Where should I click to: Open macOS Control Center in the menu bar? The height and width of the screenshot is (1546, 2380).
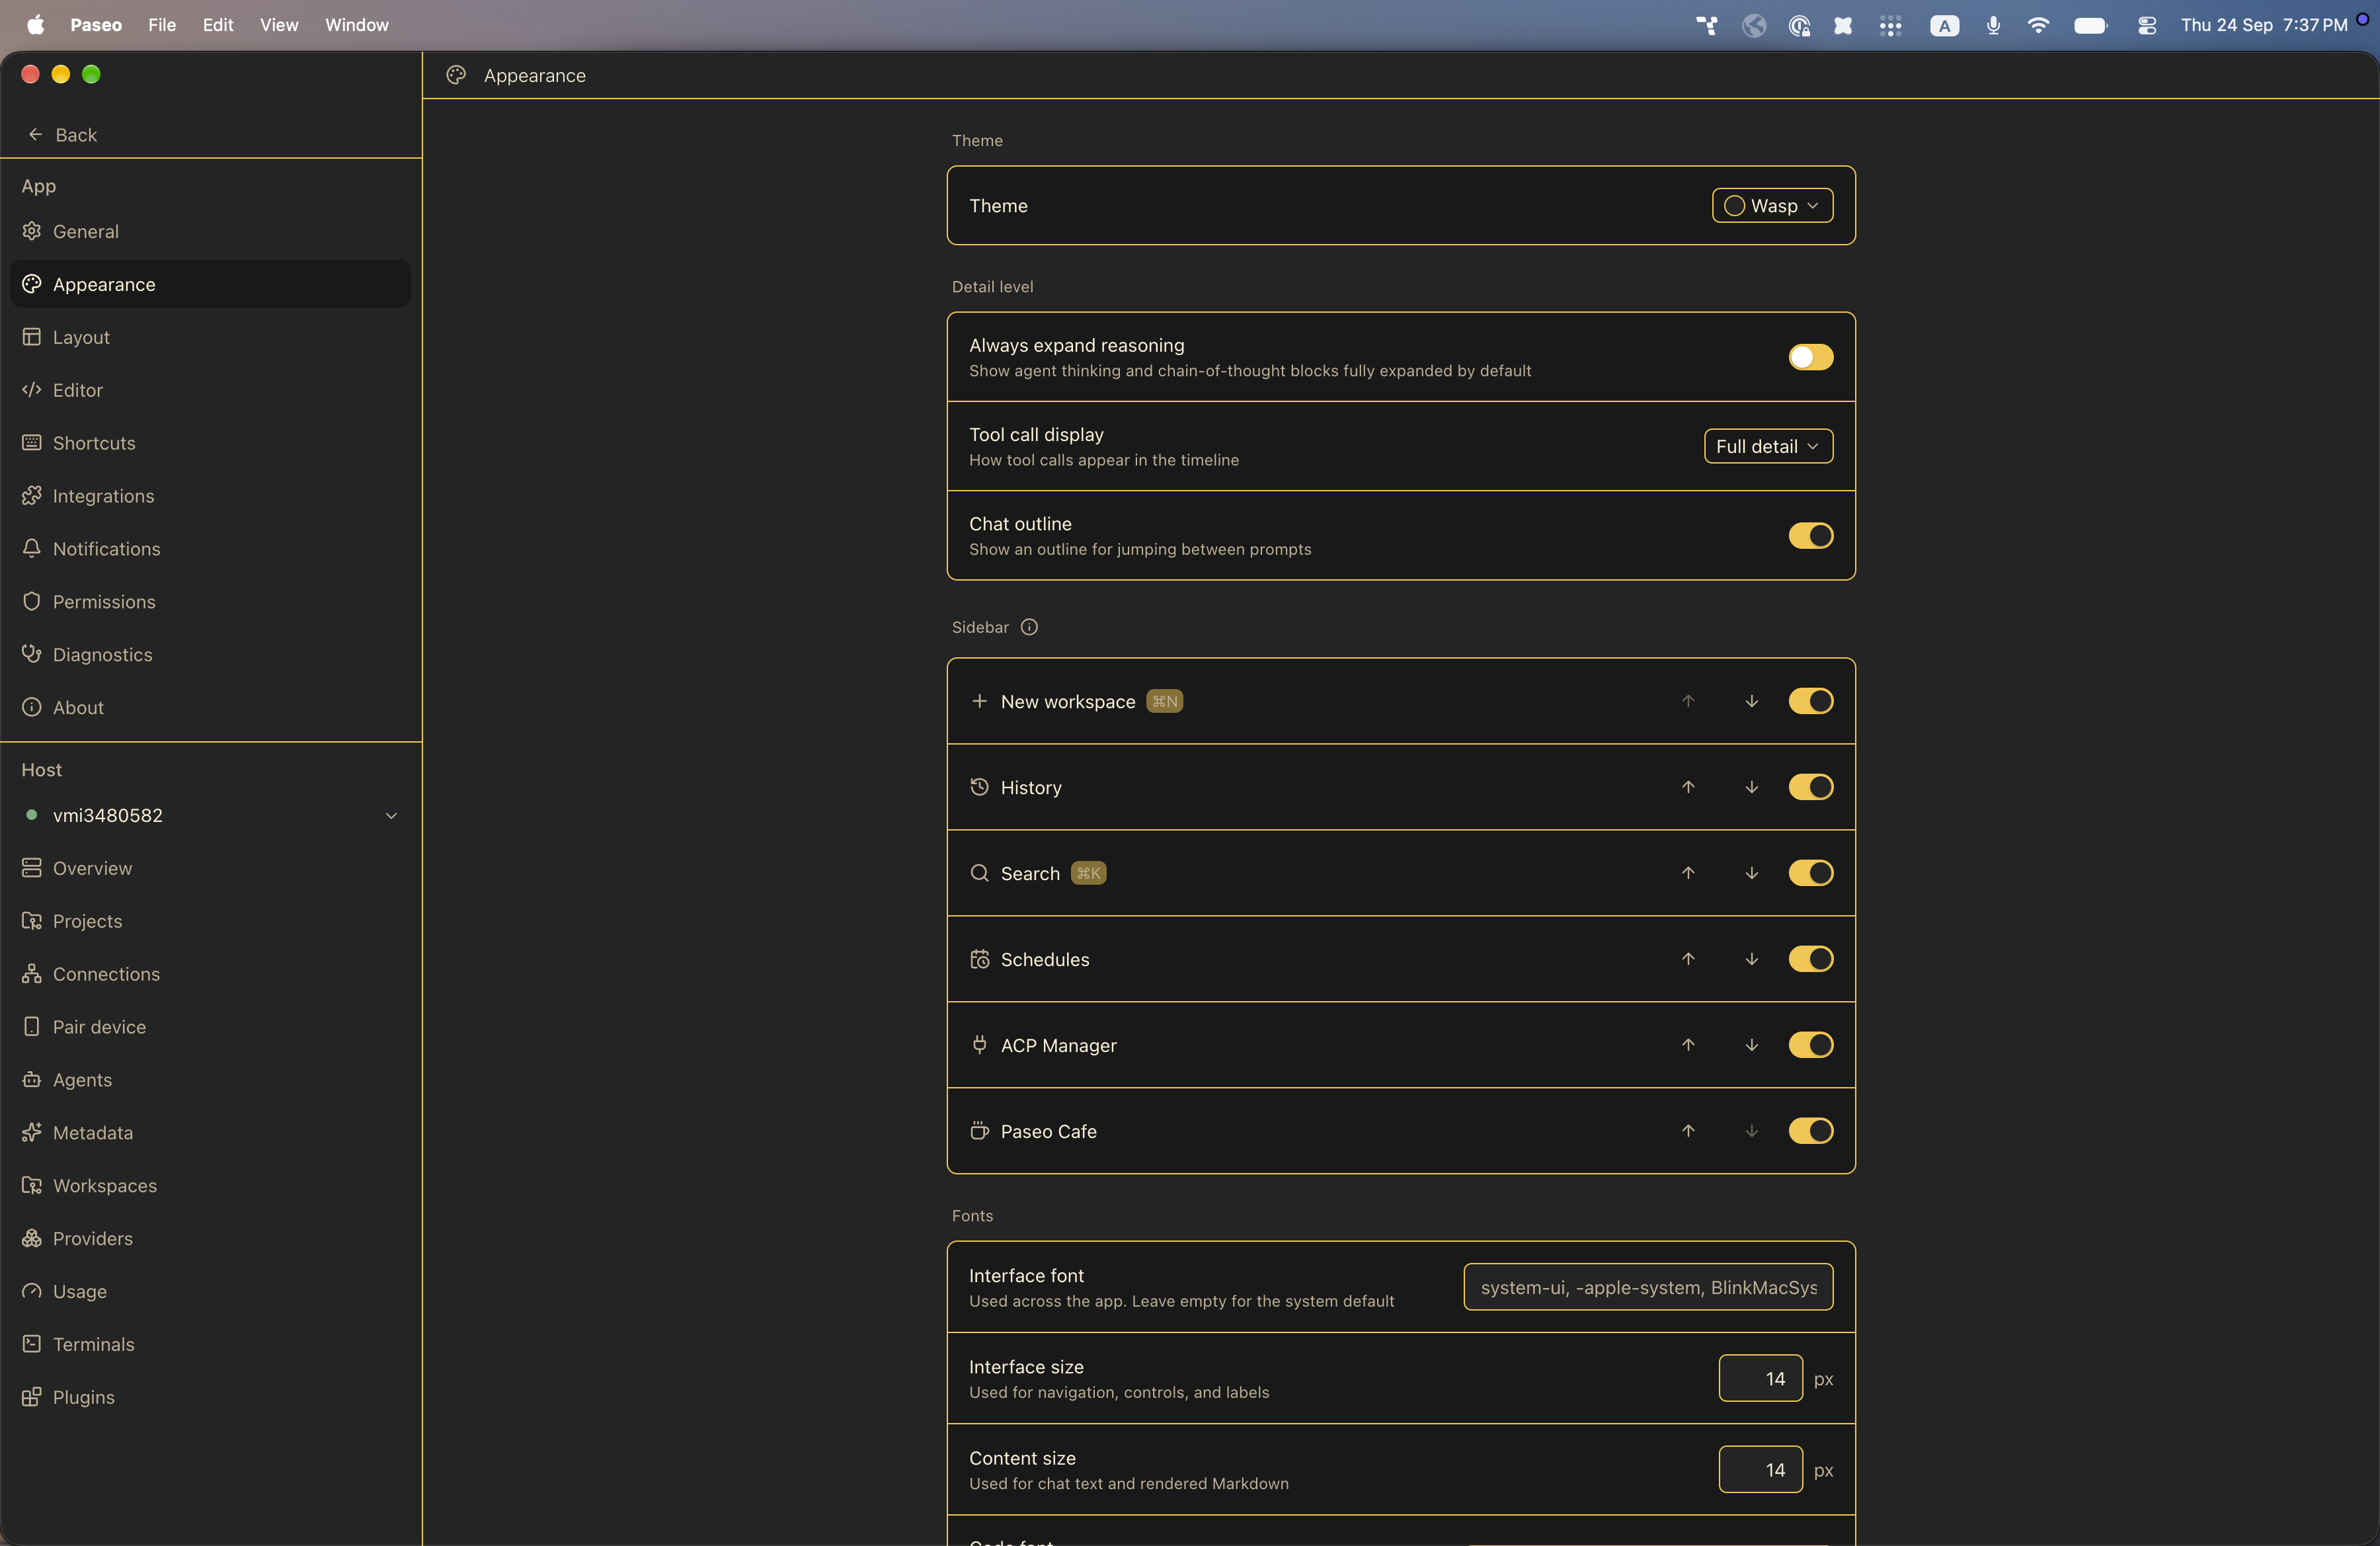pyautogui.click(x=2146, y=25)
